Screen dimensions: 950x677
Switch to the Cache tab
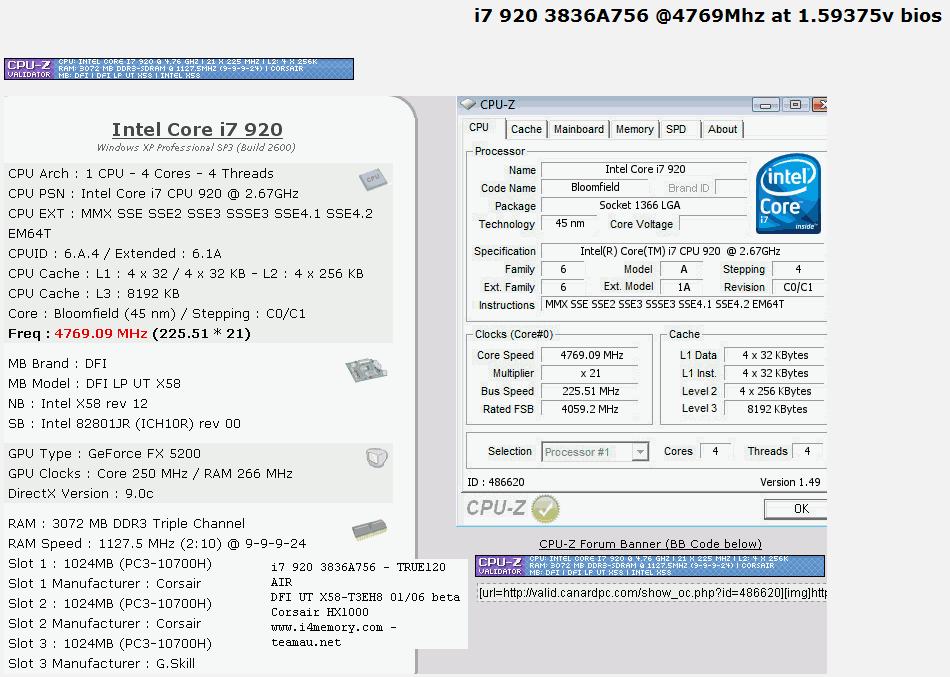pos(526,129)
